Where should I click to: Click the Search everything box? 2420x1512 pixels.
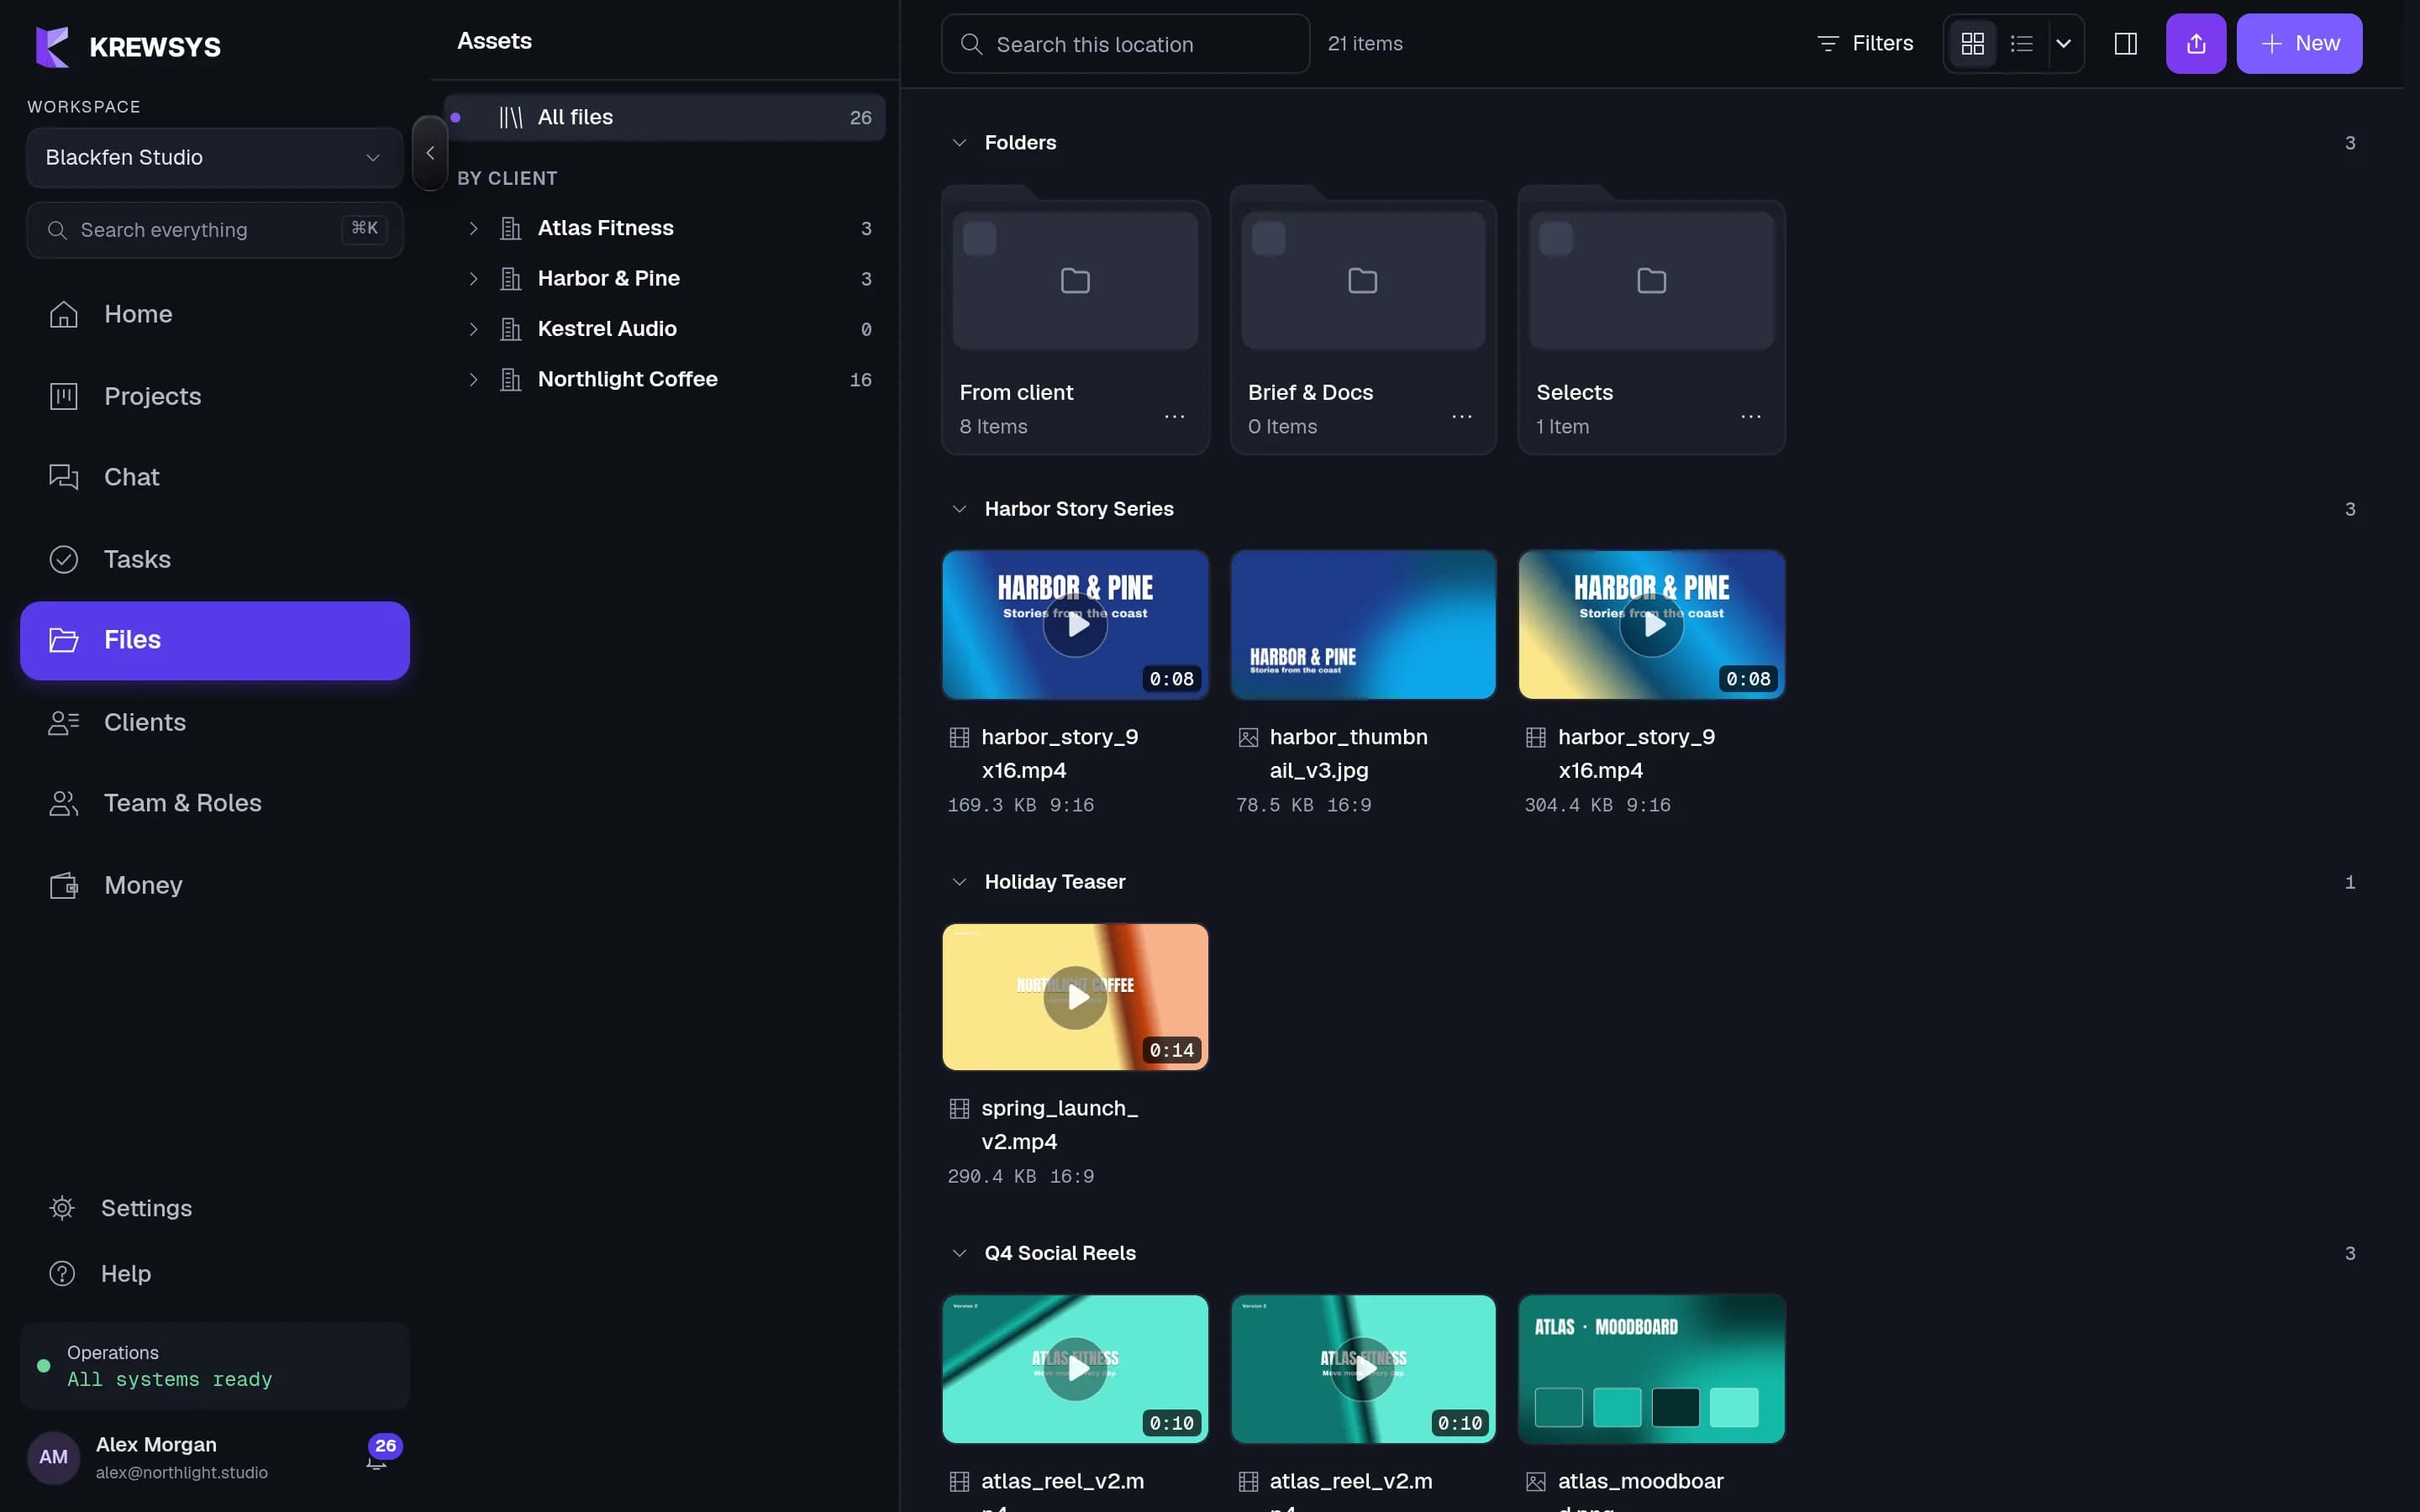(215, 230)
